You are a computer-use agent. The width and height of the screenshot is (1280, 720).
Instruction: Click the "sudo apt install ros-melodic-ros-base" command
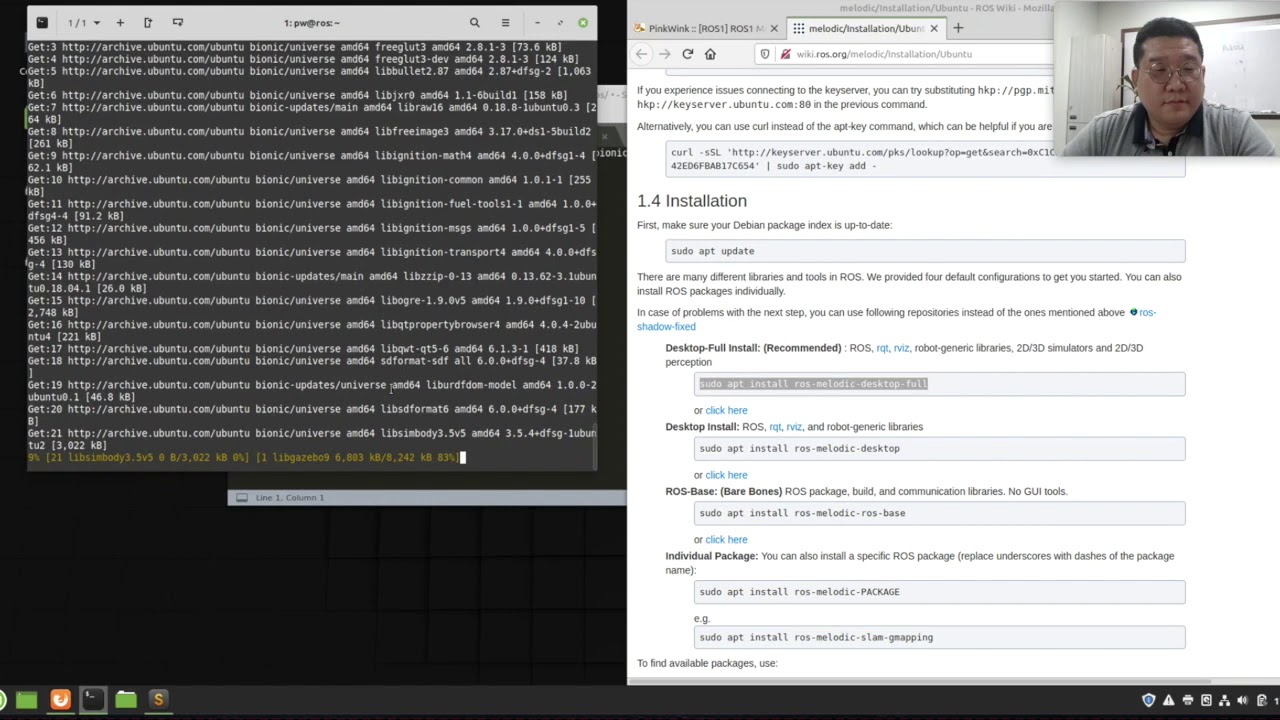pos(802,513)
